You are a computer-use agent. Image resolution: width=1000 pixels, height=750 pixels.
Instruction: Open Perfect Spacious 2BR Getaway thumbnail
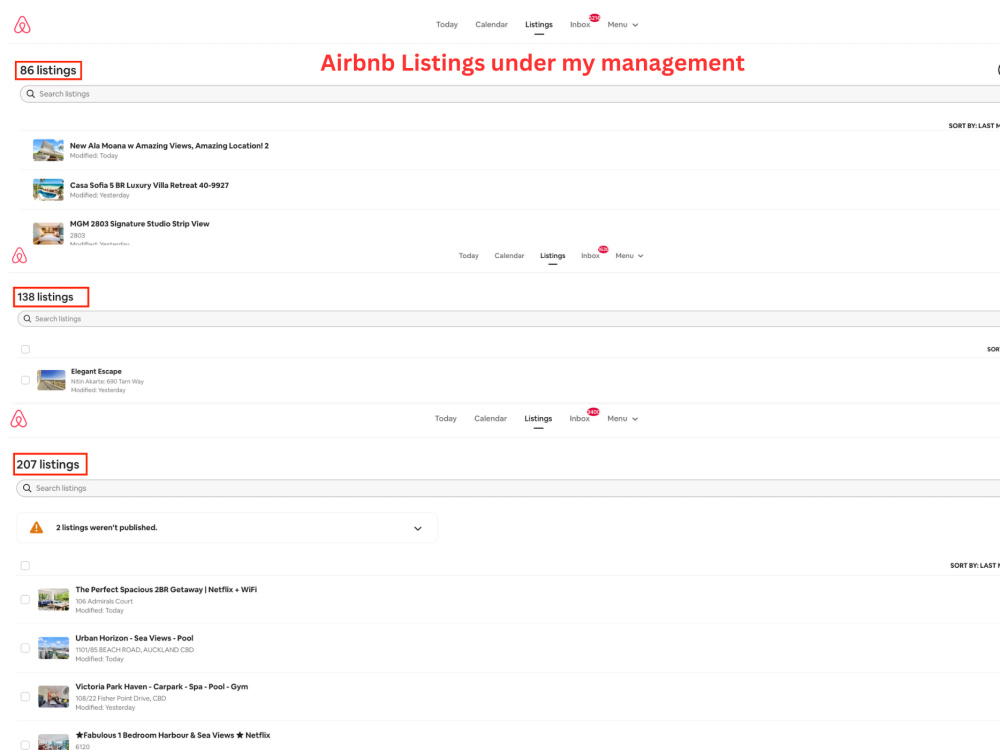(54, 599)
